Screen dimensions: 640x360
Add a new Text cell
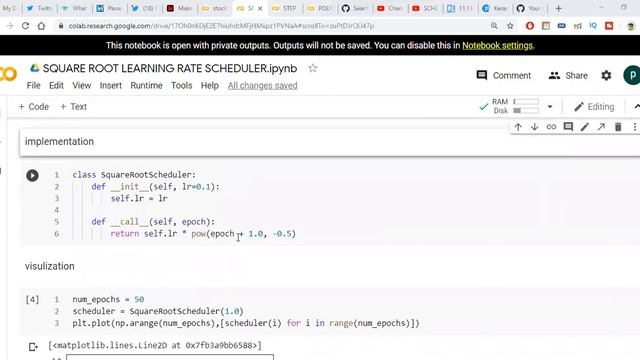click(73, 107)
